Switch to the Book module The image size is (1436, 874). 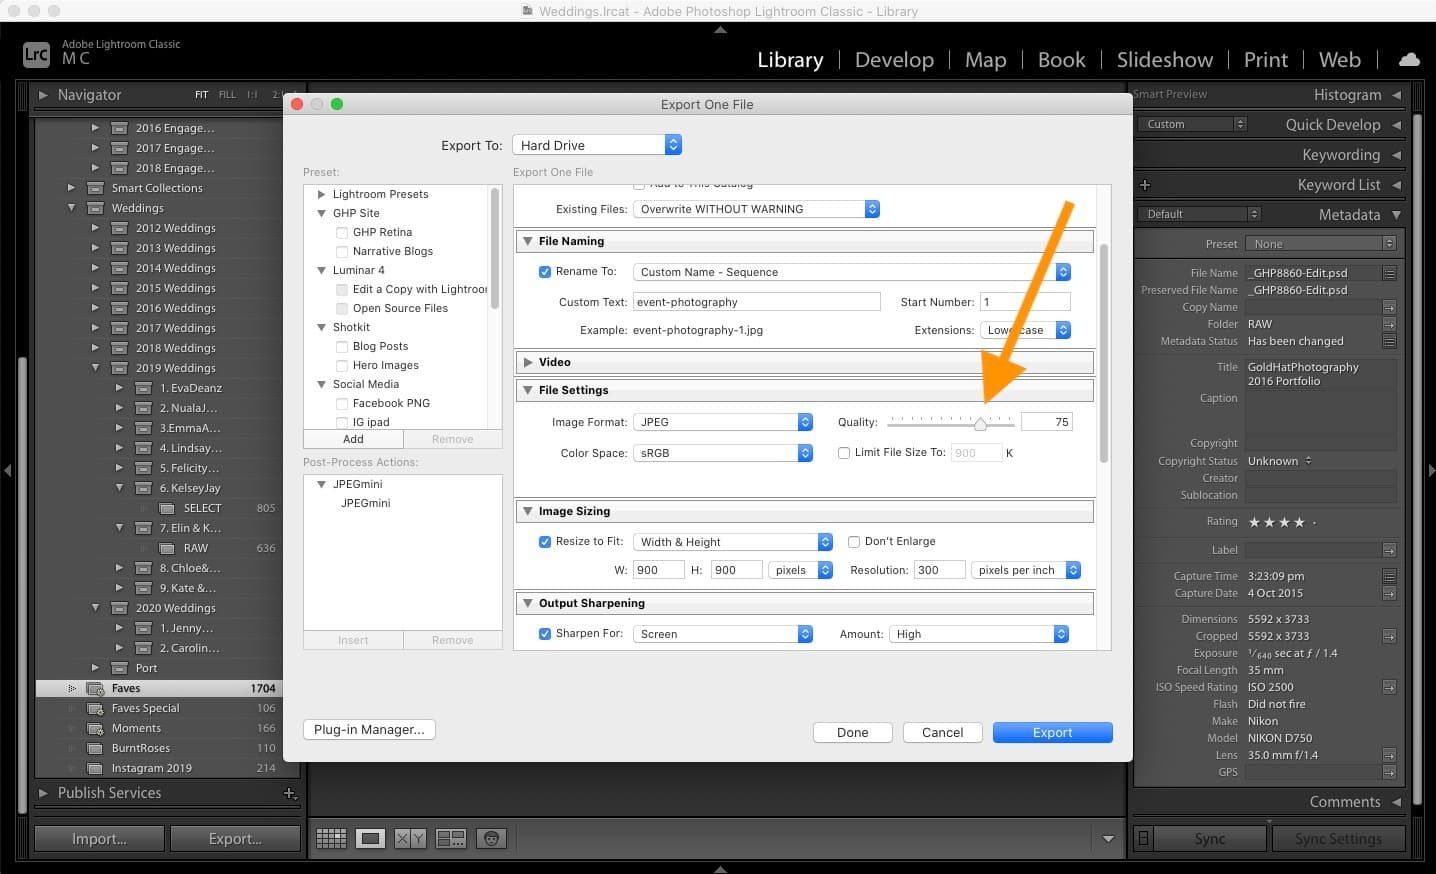(1061, 60)
